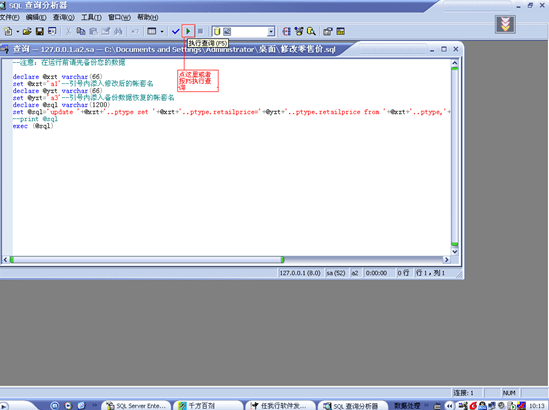549x410 pixels.
Task: Expand the New Query dropdown arrow
Action: 18,32
